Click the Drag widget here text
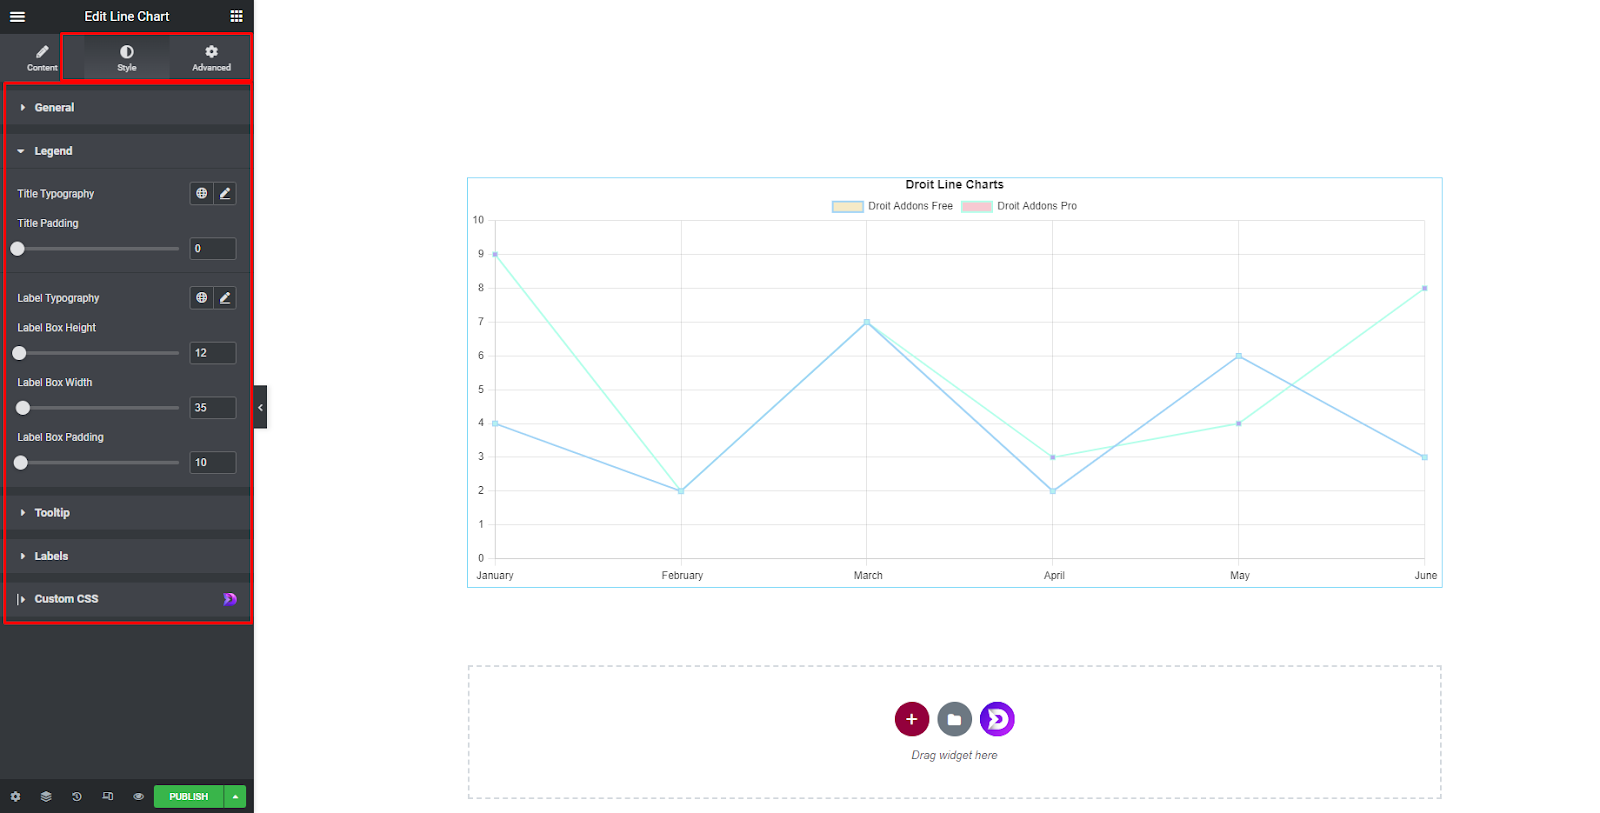This screenshot has height=813, width=1600. (955, 755)
